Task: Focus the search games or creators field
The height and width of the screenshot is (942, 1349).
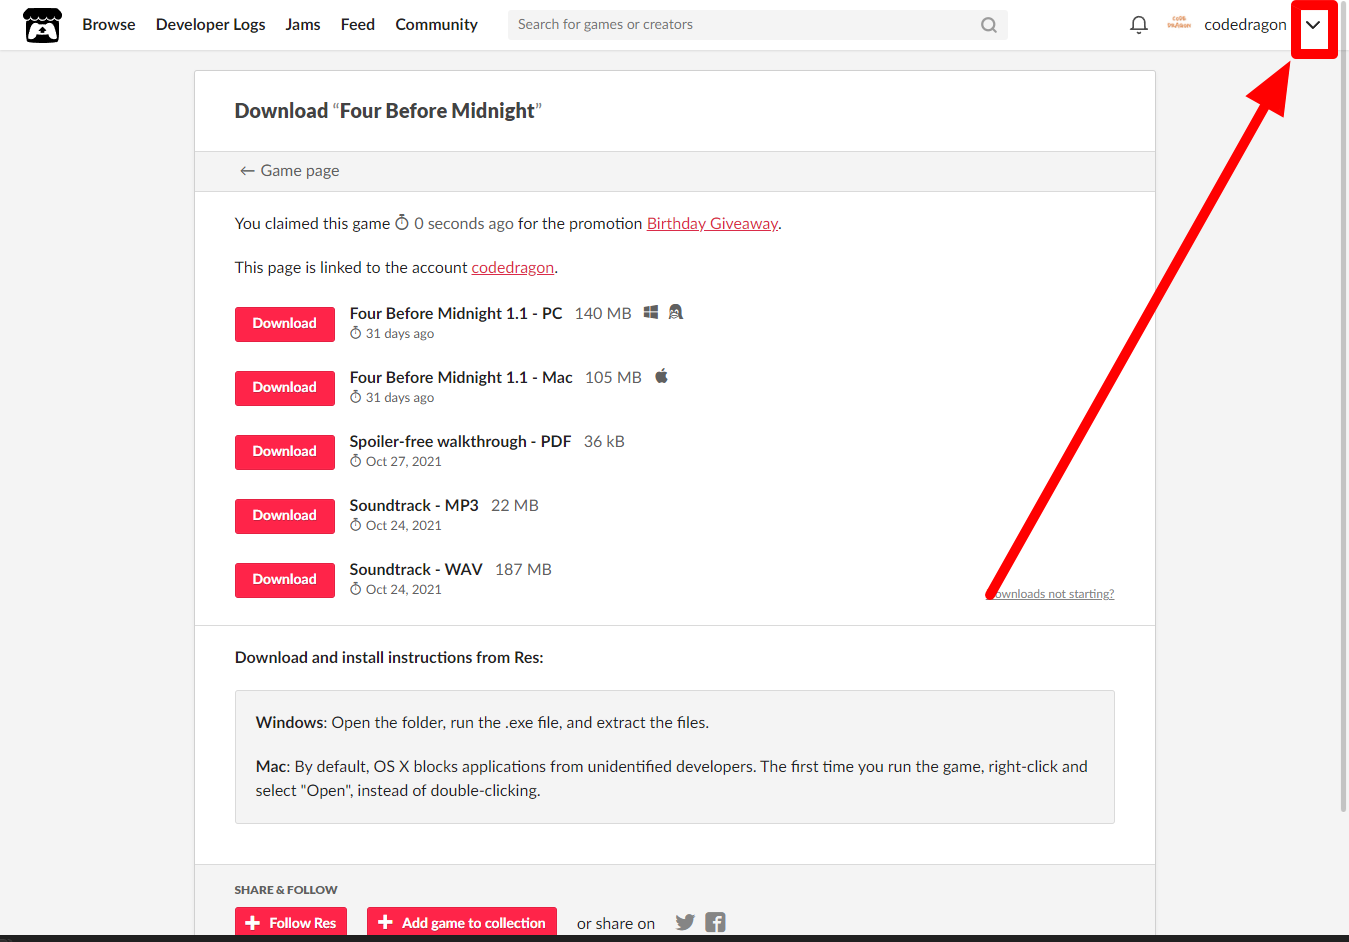Action: point(757,25)
